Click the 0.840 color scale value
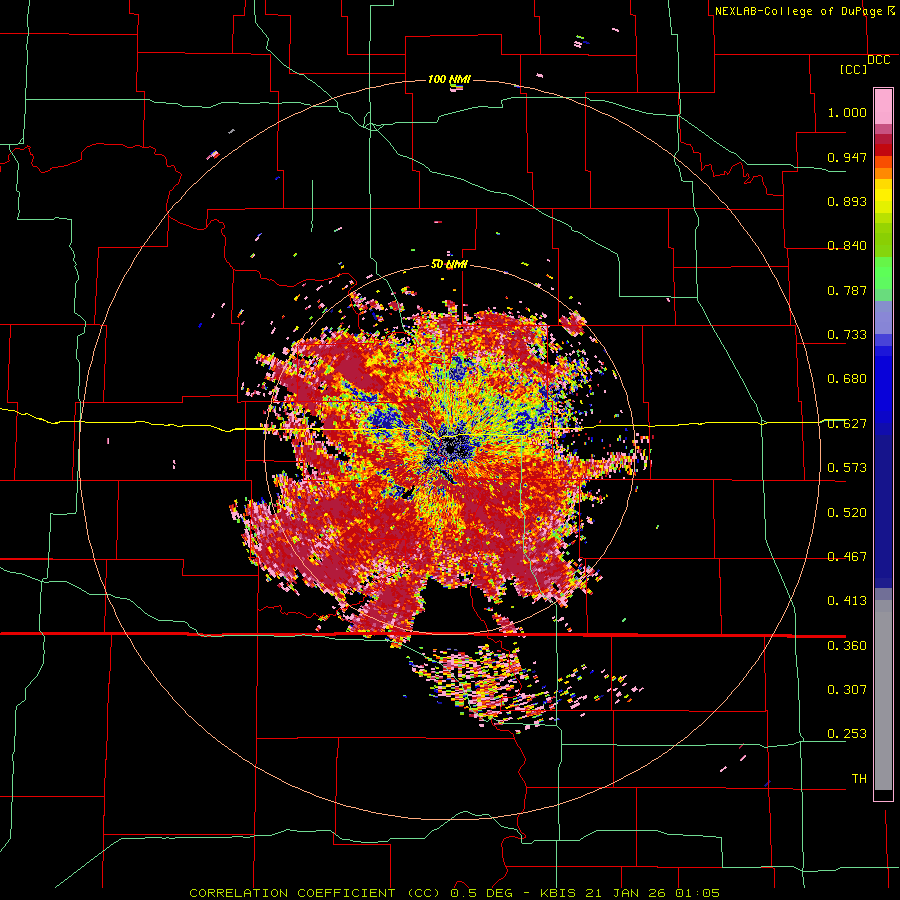Screen dimensions: 900x900 pyautogui.click(x=847, y=246)
